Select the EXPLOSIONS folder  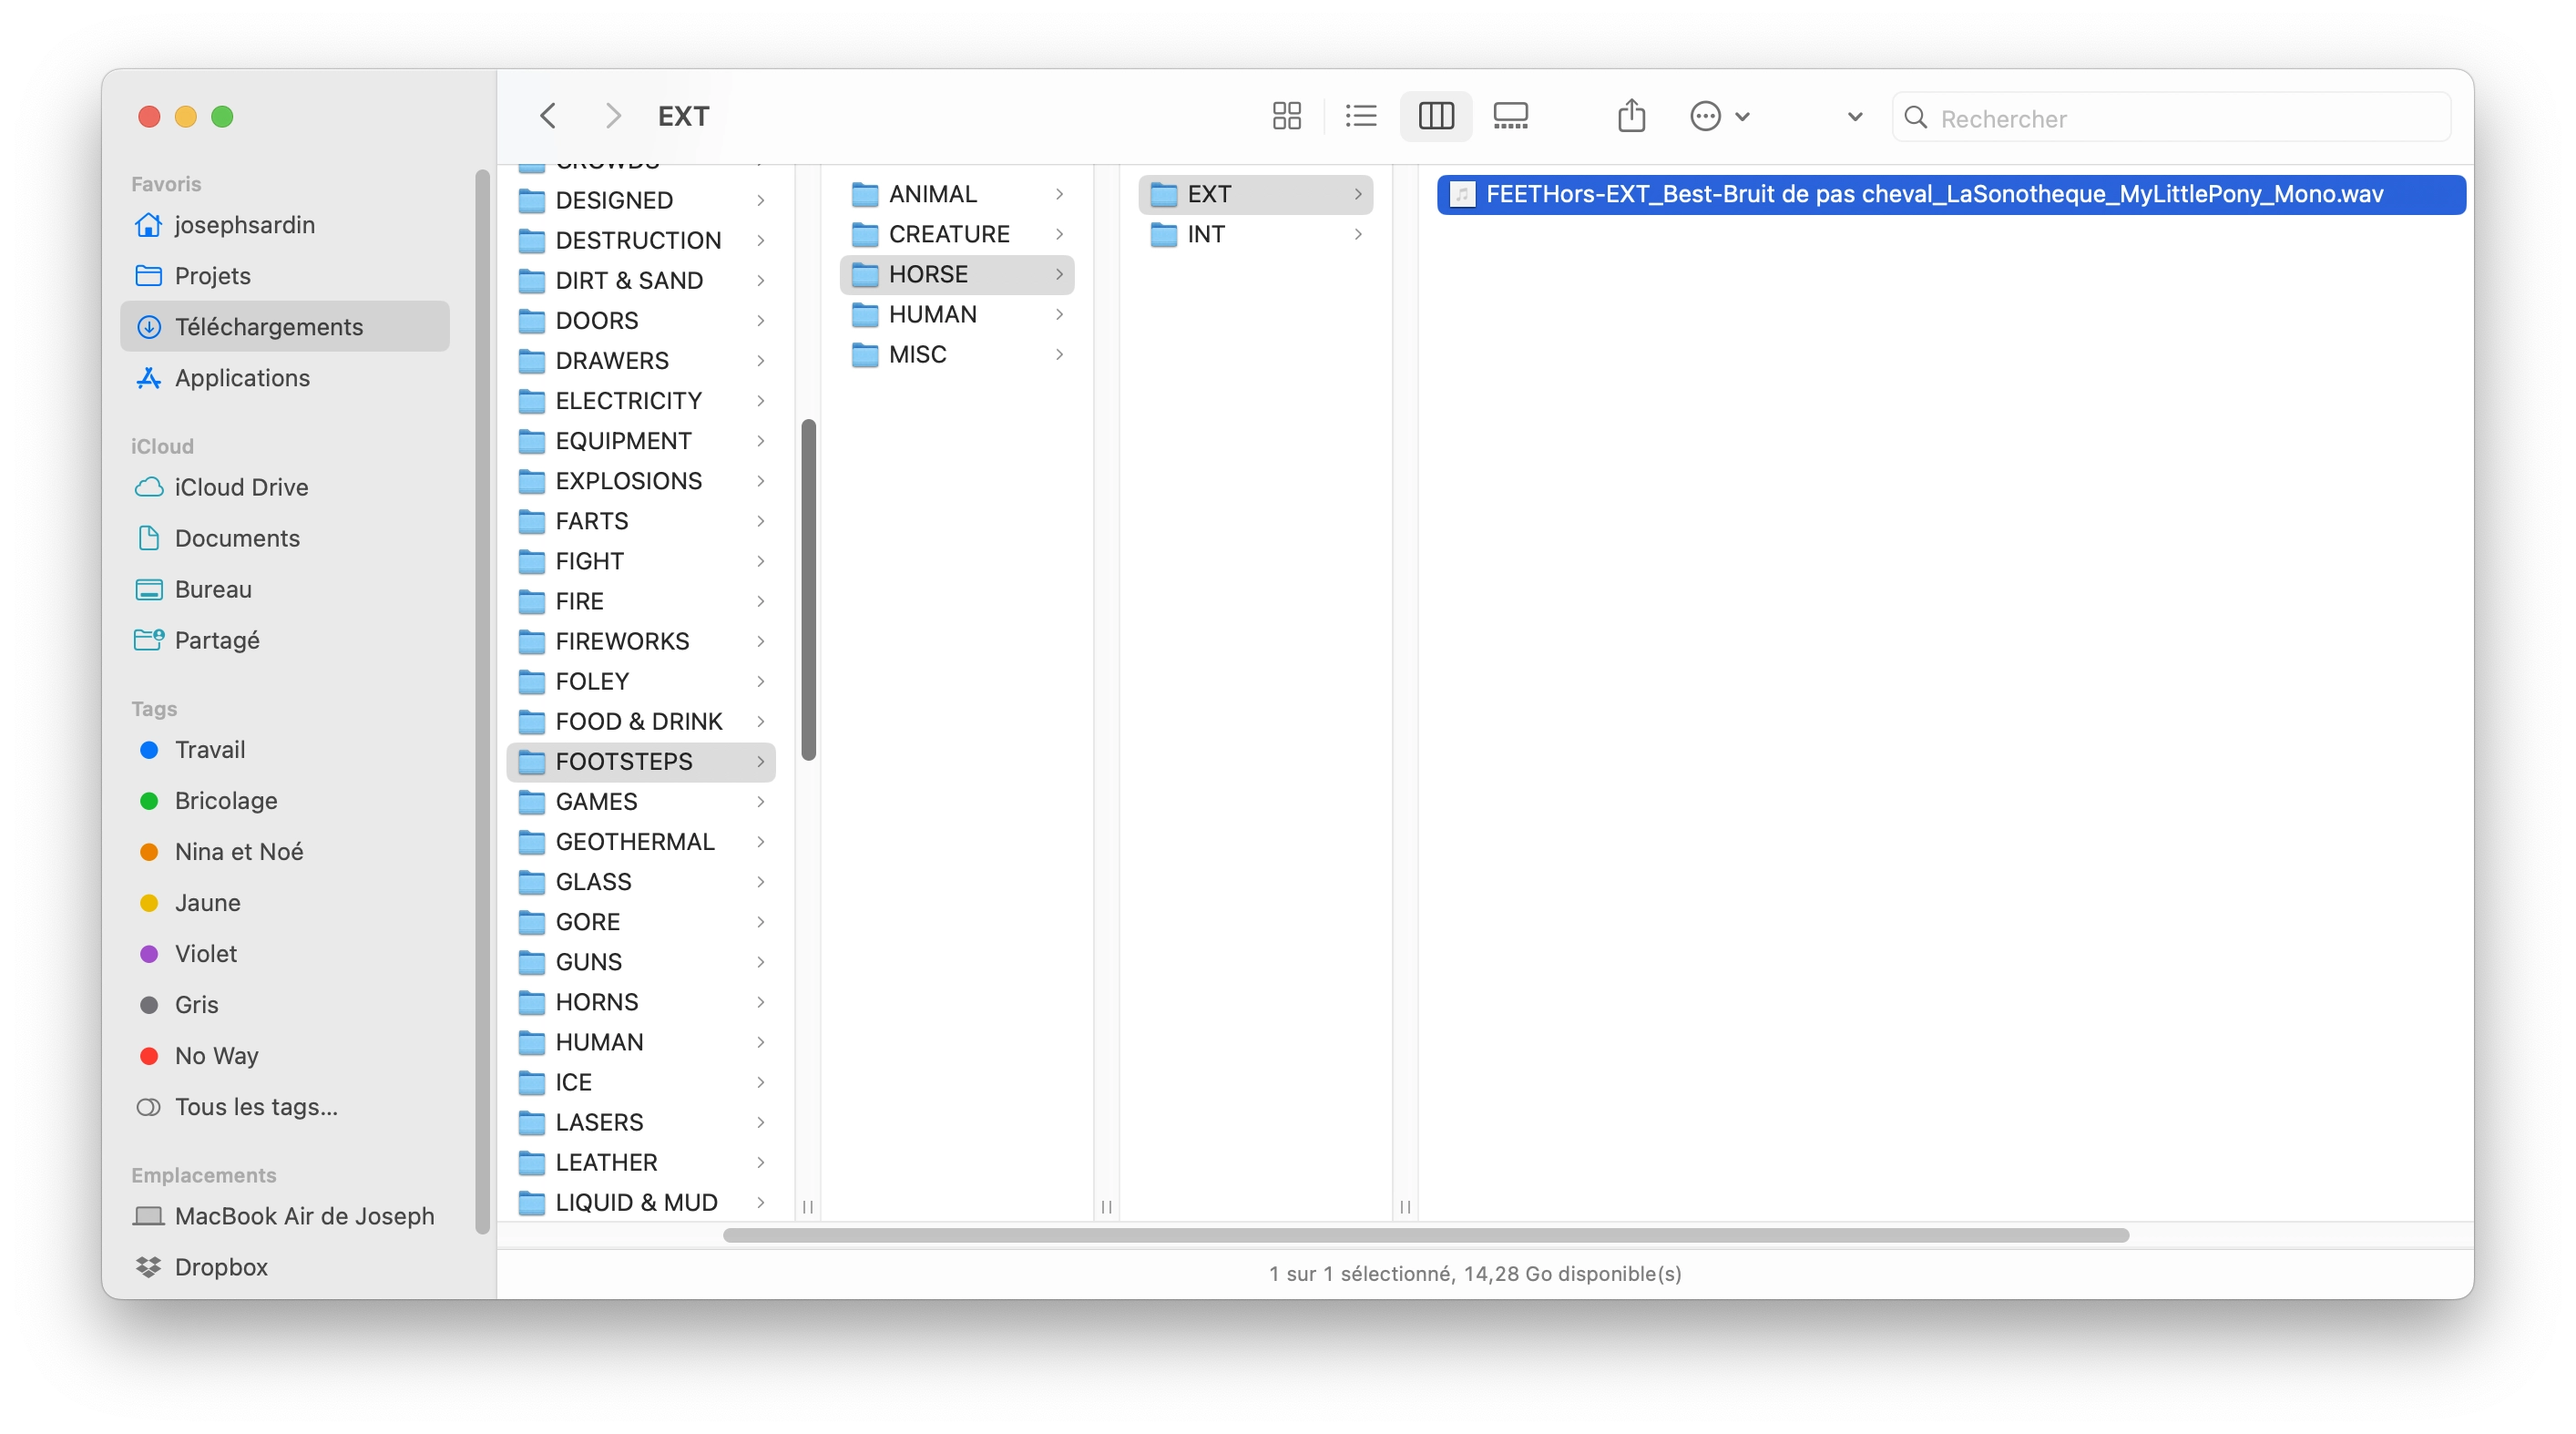(x=641, y=481)
